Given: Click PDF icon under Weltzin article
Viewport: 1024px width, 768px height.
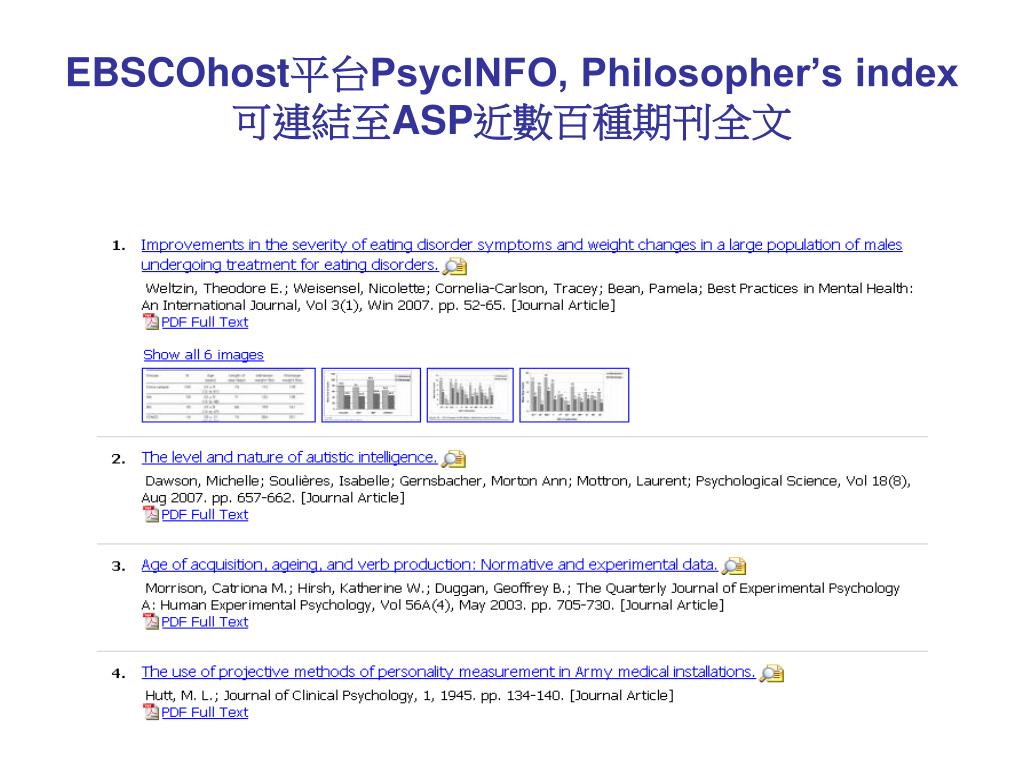Looking at the screenshot, I should pyautogui.click(x=151, y=322).
